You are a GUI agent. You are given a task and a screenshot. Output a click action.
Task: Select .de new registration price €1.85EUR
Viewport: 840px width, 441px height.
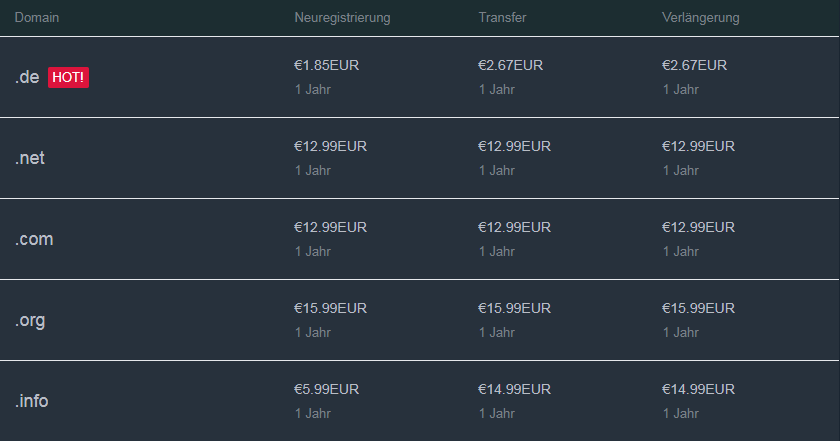pyautogui.click(x=326, y=65)
